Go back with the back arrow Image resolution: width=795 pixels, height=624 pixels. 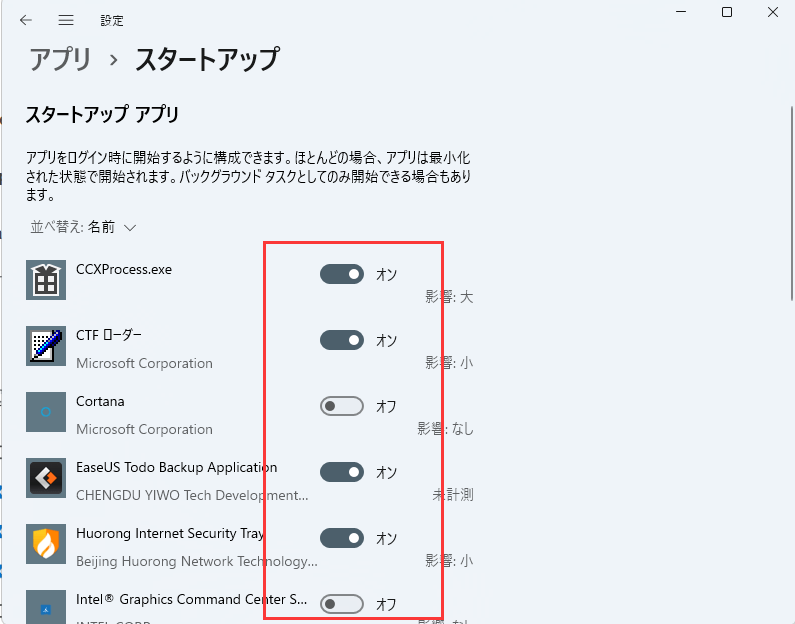coord(26,20)
